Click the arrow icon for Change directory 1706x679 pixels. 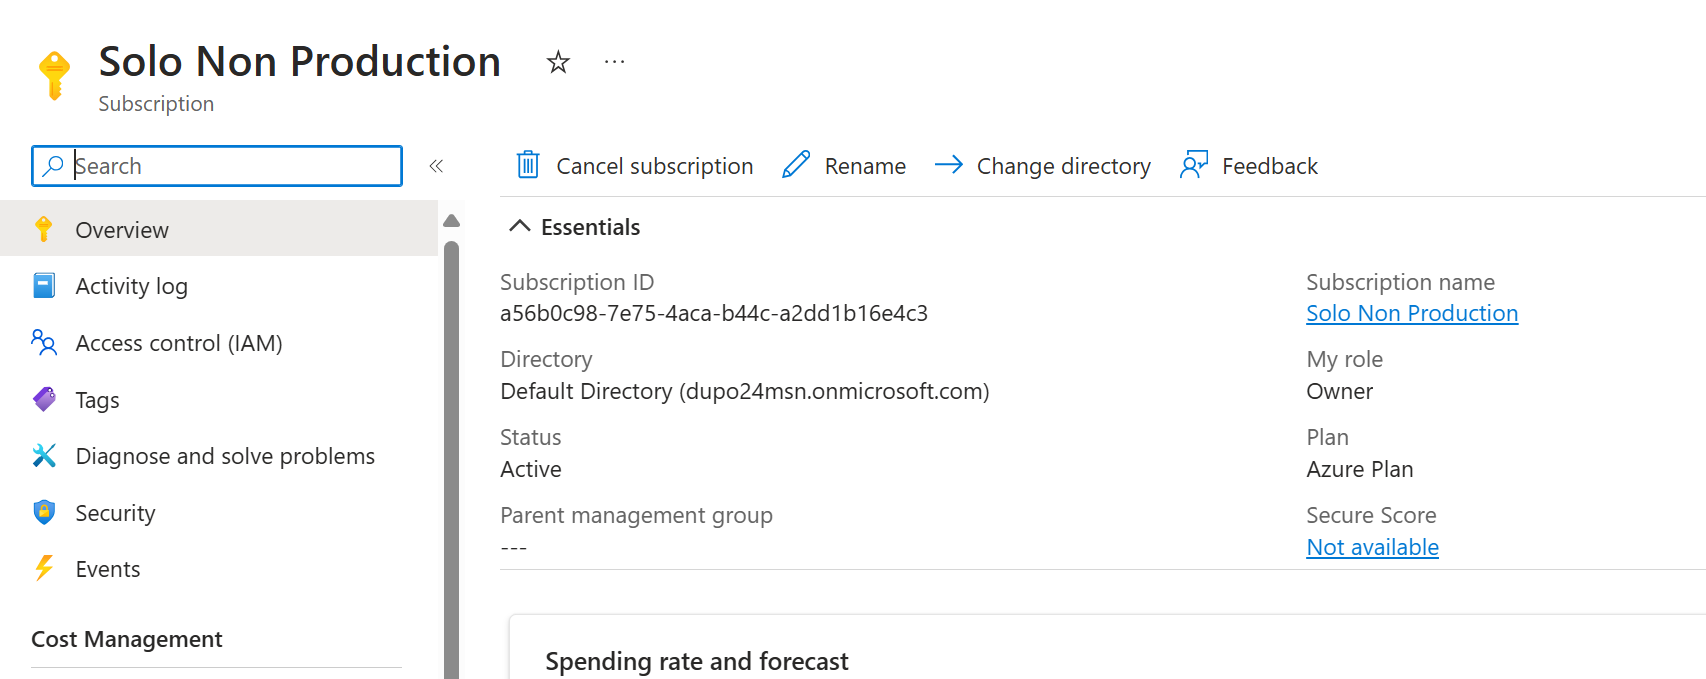(x=948, y=164)
